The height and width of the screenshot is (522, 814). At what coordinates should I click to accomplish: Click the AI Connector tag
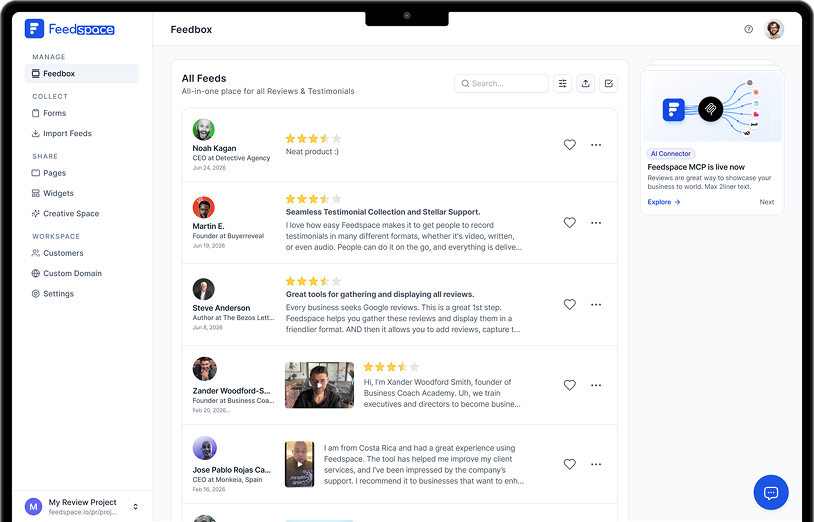tap(671, 154)
